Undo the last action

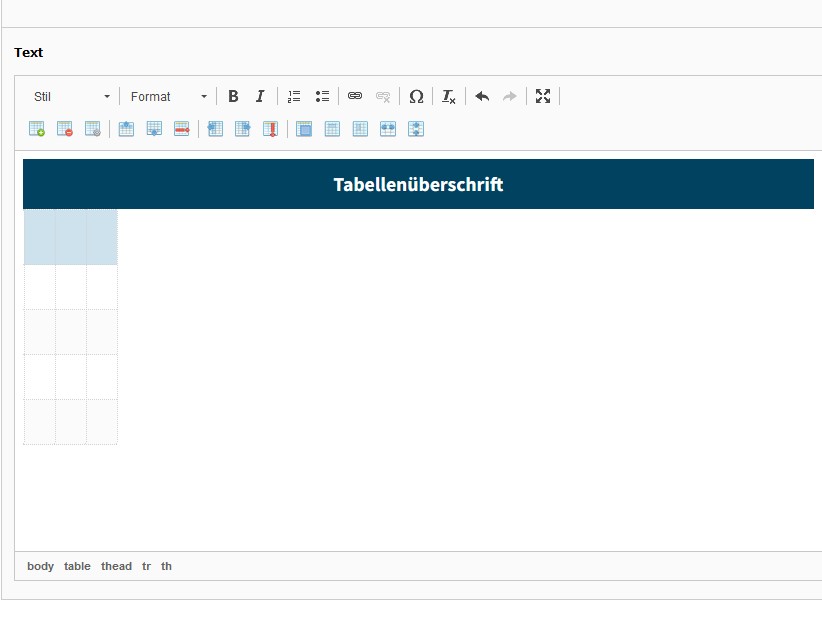click(x=482, y=97)
